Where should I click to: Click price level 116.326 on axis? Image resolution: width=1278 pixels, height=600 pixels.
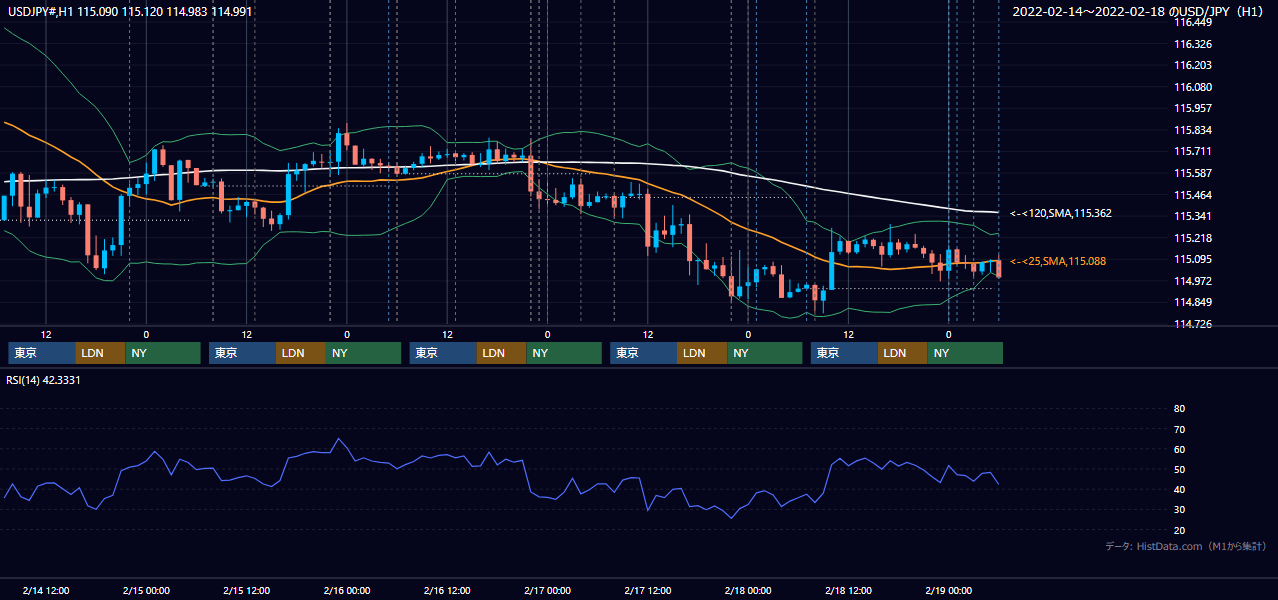(x=1193, y=44)
